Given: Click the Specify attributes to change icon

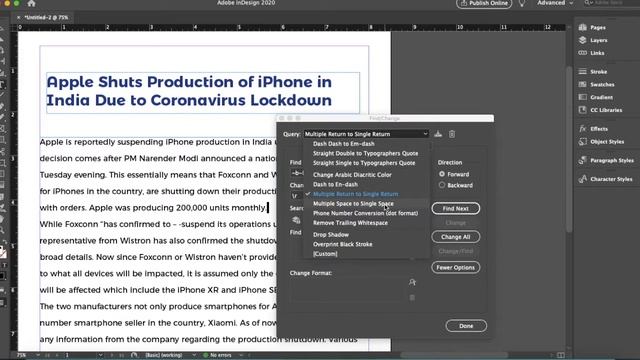Looking at the screenshot, I should click(412, 282).
